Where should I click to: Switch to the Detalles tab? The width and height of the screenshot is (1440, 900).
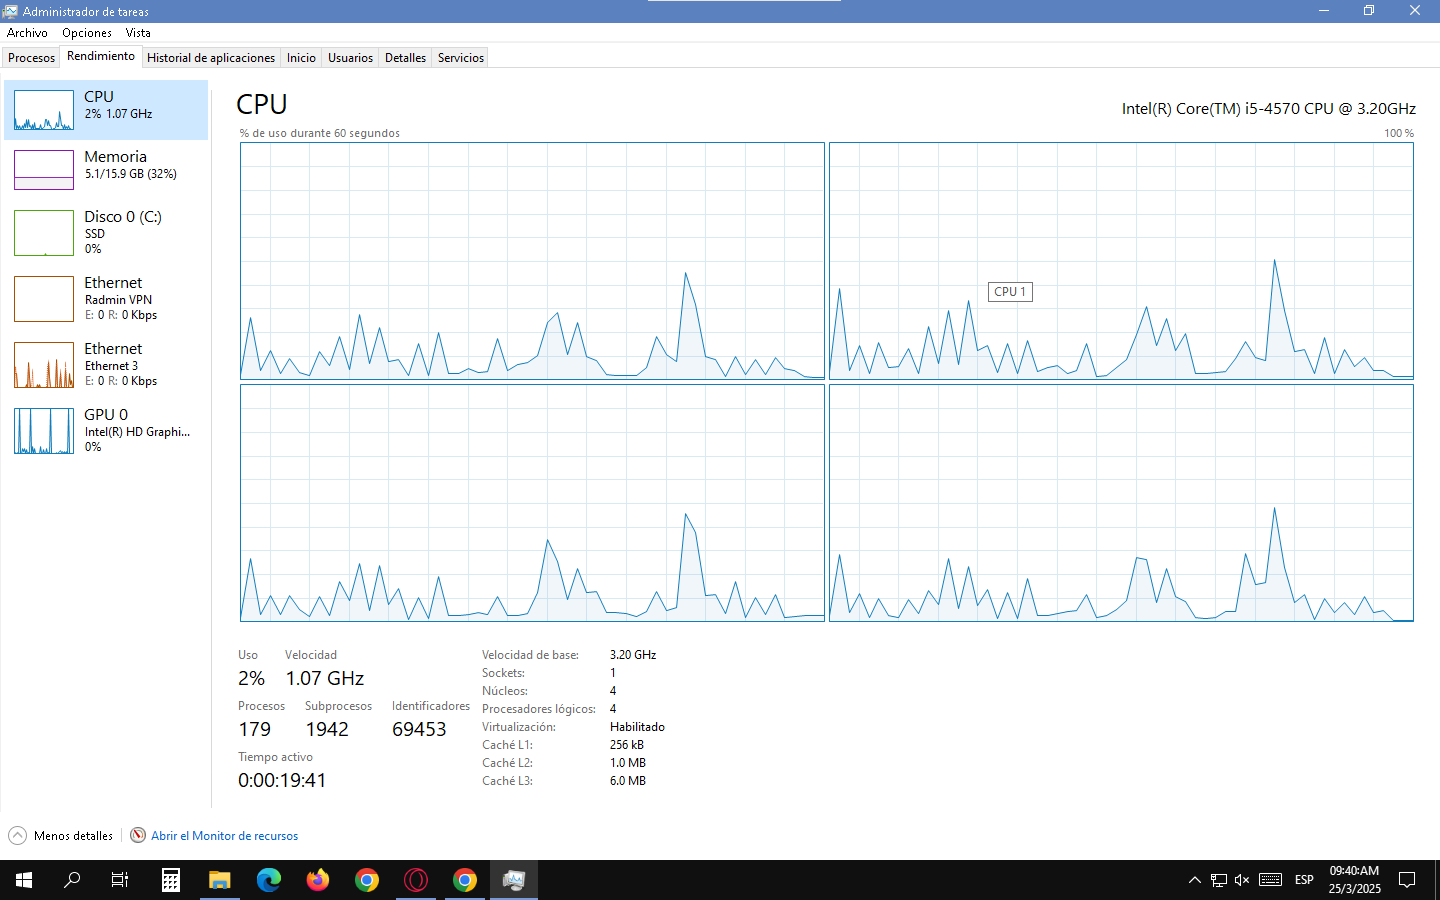405,57
